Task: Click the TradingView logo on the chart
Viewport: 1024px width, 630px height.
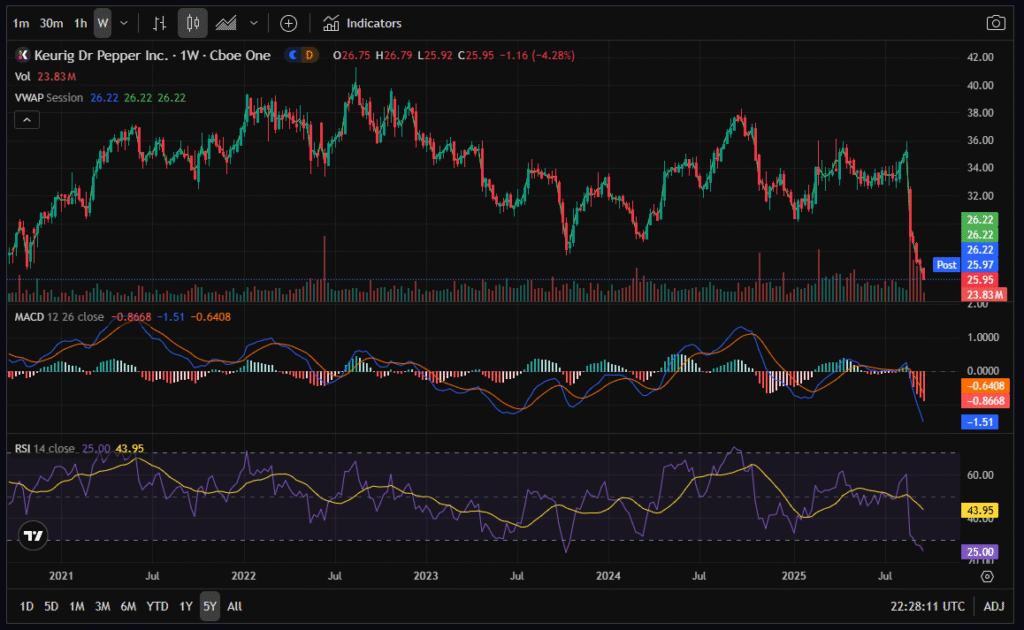Action: (34, 535)
